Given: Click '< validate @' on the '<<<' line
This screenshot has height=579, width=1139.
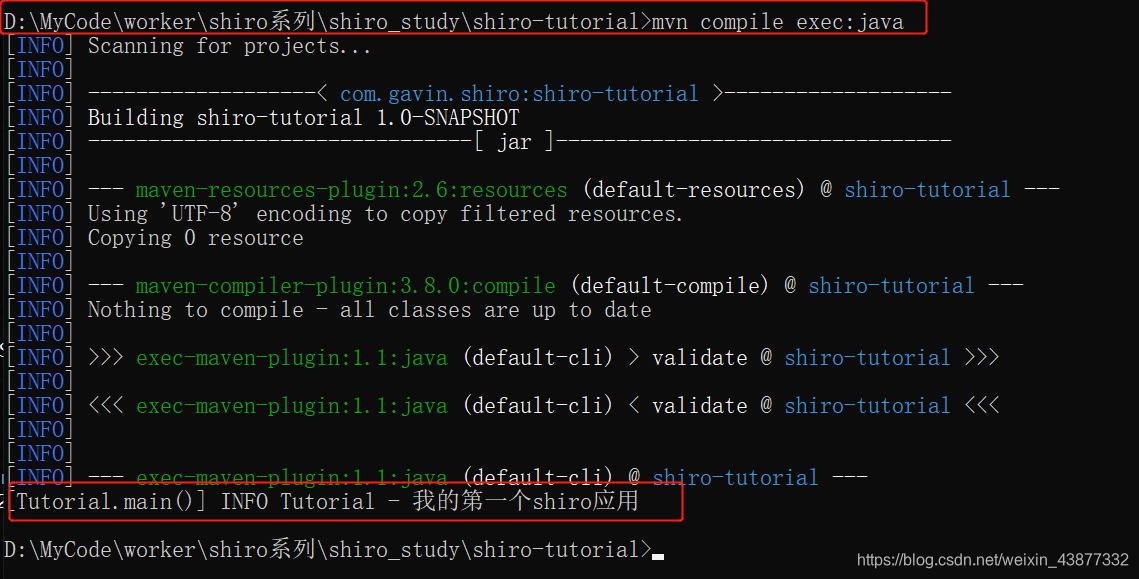Looking at the screenshot, I should click(x=700, y=405).
